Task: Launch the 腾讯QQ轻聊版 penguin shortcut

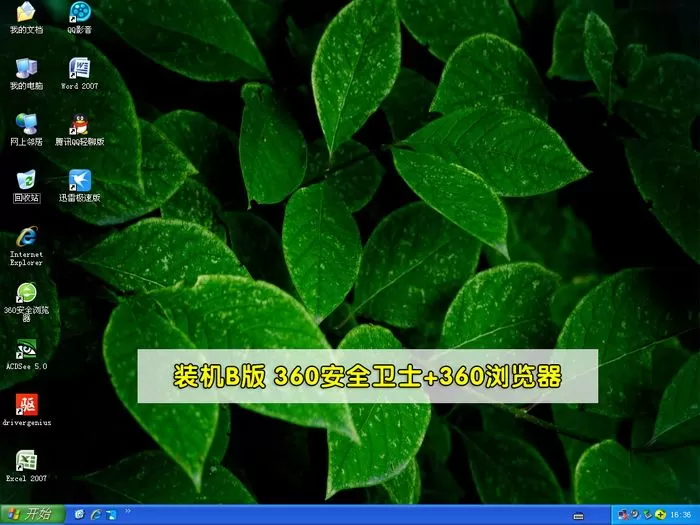Action: [x=80, y=125]
